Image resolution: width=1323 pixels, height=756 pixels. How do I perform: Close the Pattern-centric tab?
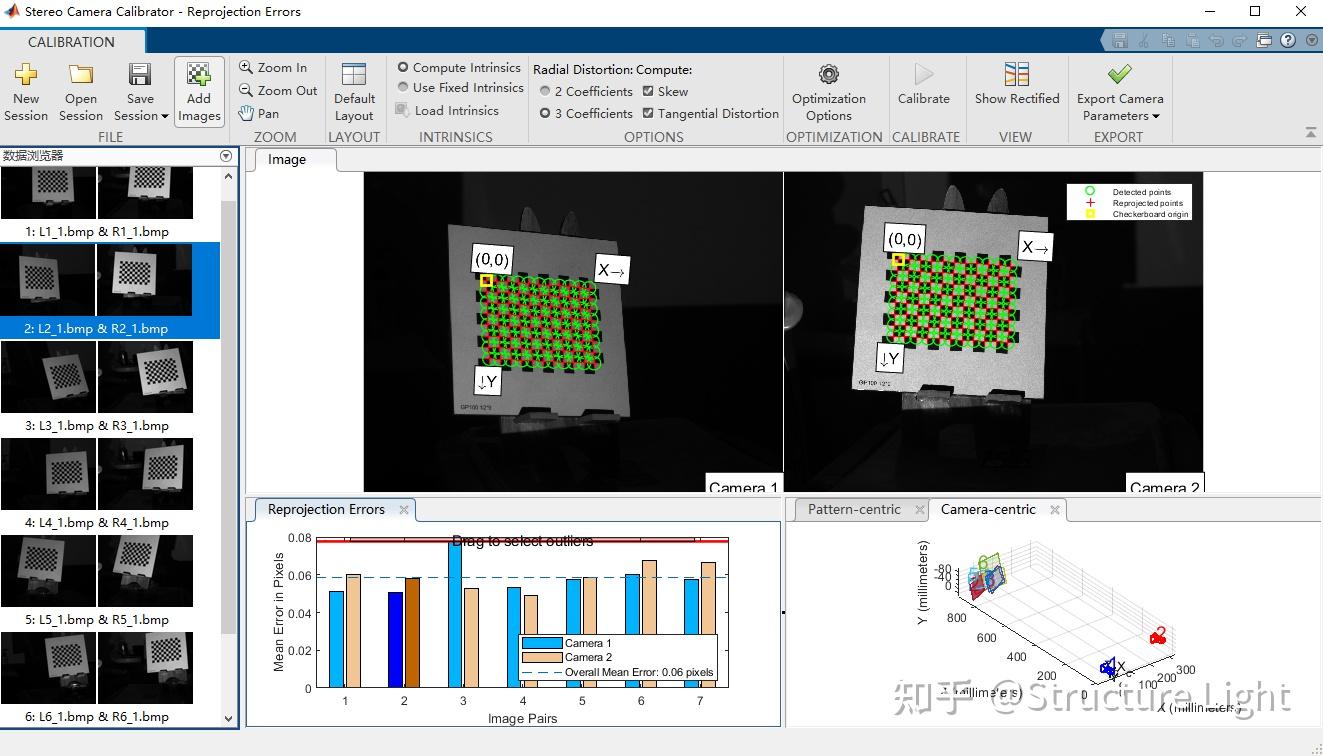coord(920,509)
